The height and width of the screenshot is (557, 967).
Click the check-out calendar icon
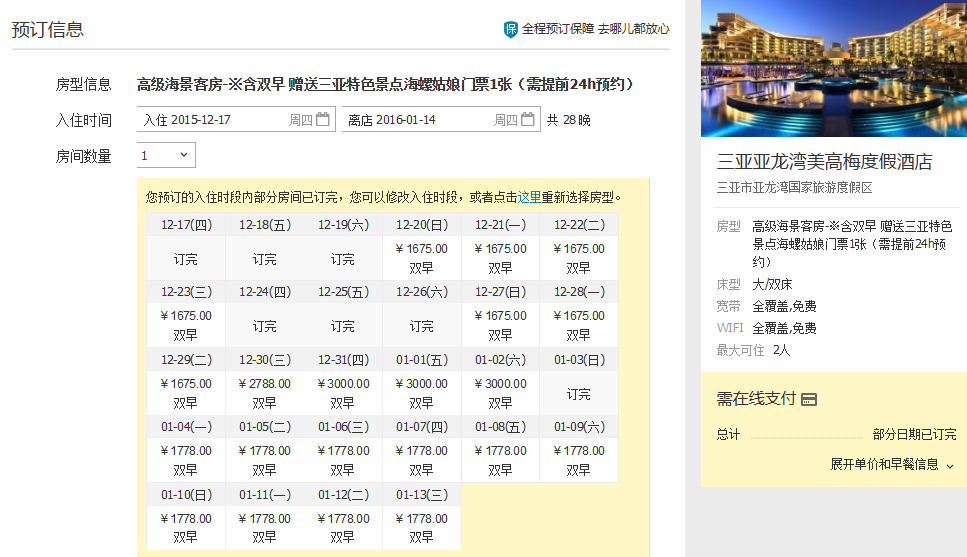528,120
